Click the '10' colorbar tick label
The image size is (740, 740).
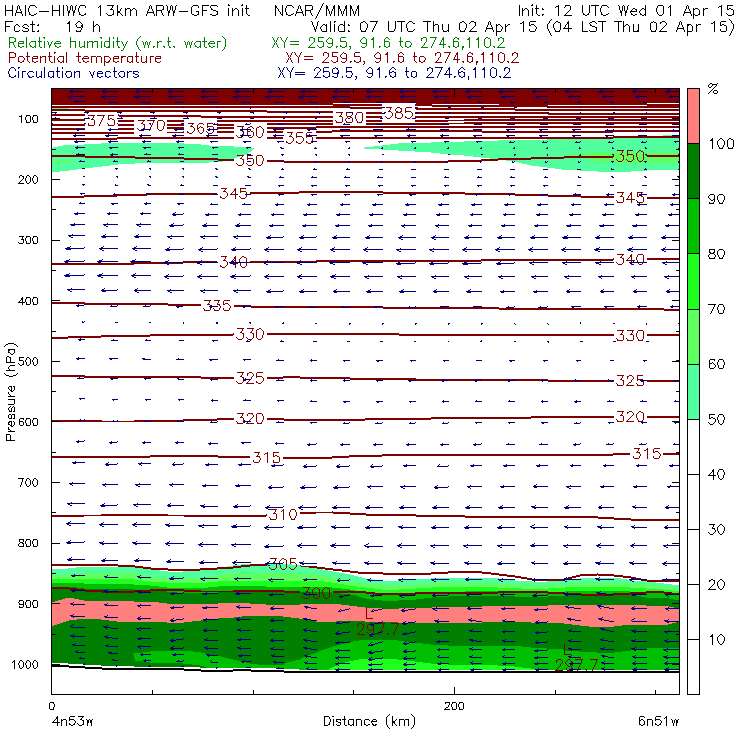pyautogui.click(x=716, y=640)
